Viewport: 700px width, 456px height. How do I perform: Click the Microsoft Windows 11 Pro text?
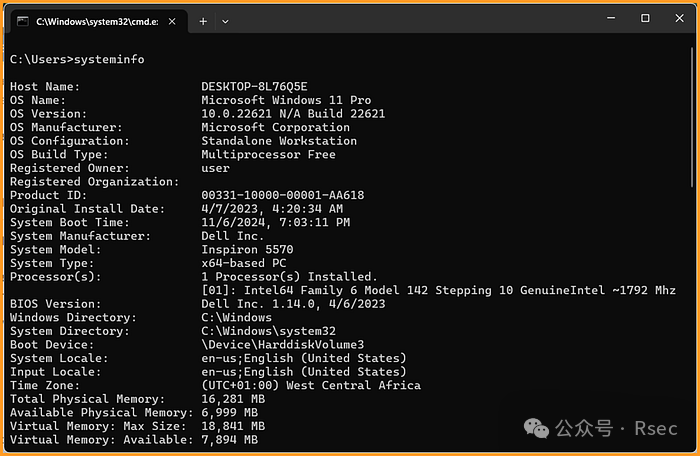pos(286,100)
